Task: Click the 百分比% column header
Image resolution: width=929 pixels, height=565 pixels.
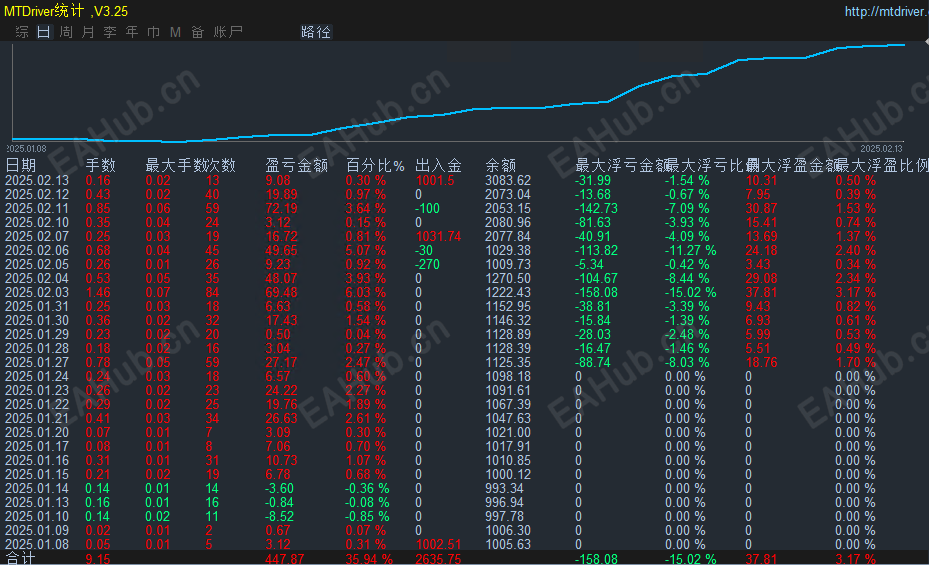Action: click(x=375, y=165)
